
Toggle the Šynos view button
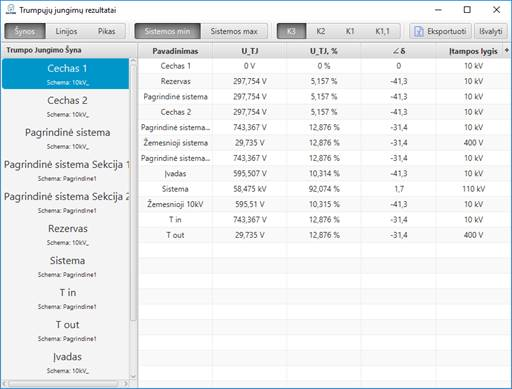pyautogui.click(x=25, y=31)
